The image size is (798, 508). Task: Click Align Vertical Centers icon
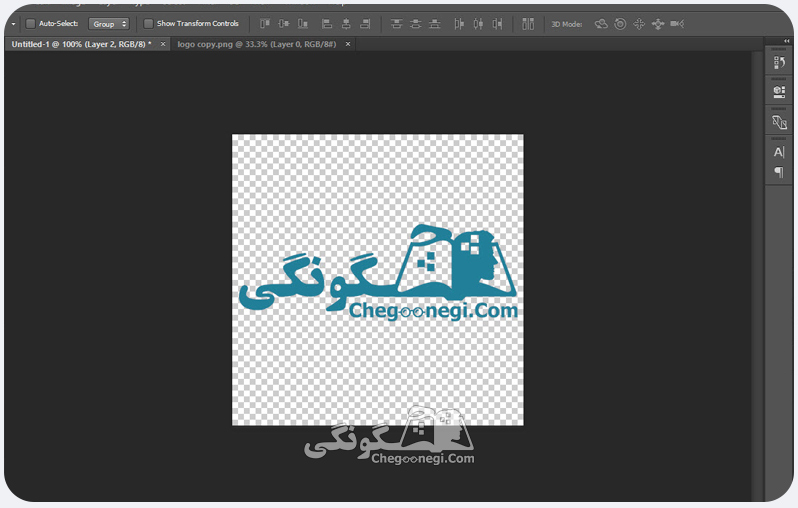tap(284, 23)
